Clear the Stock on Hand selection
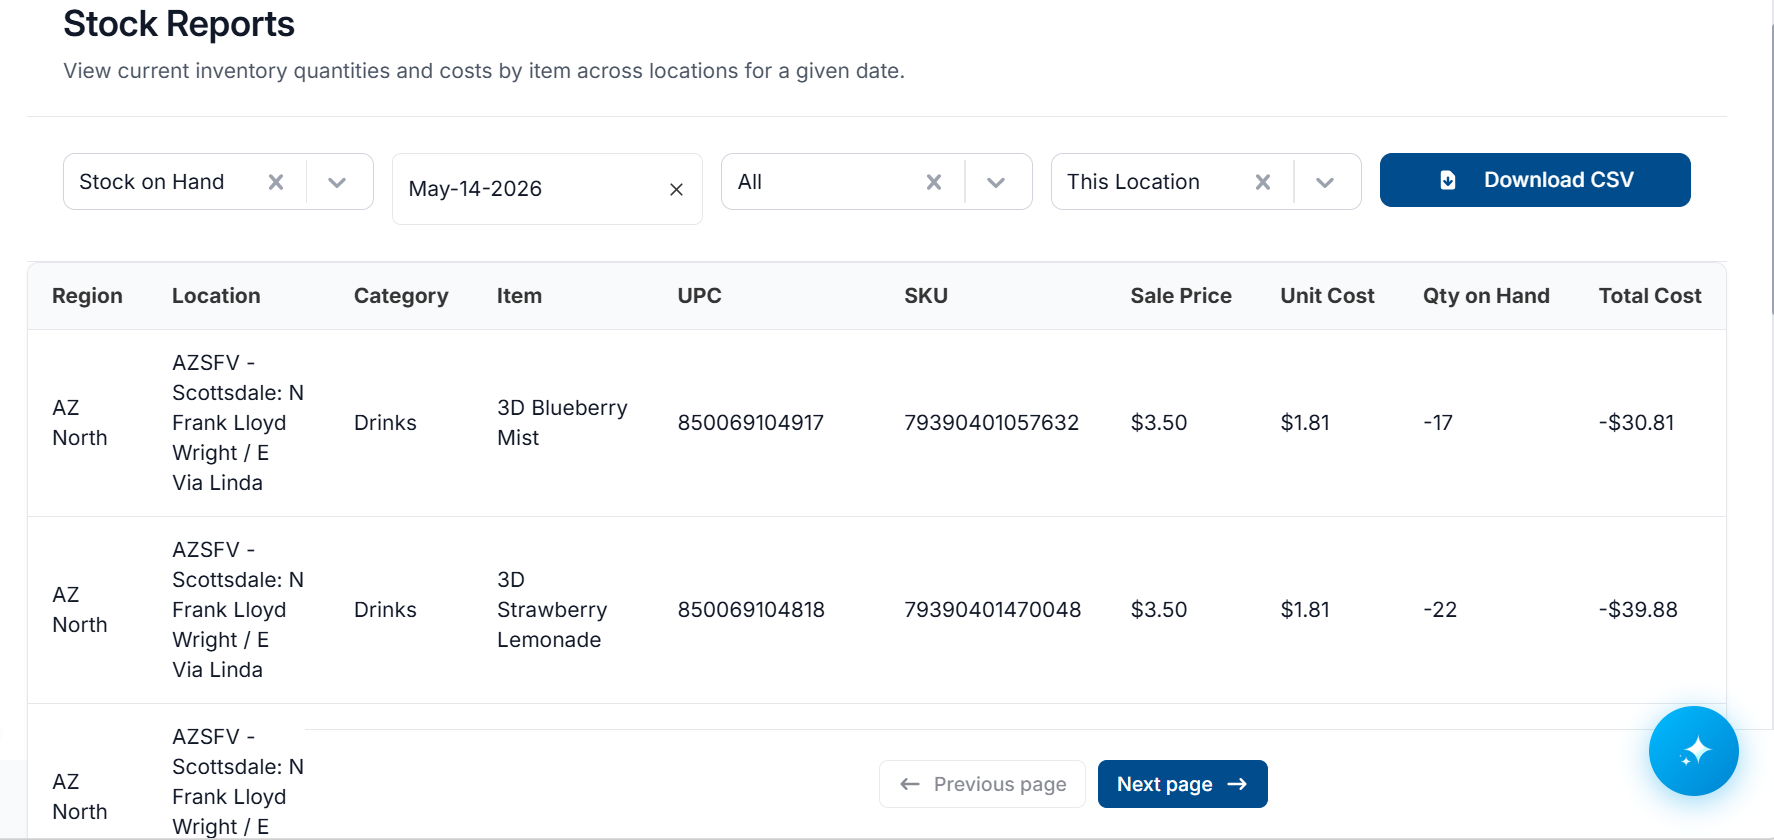This screenshot has width=1774, height=840. (276, 182)
